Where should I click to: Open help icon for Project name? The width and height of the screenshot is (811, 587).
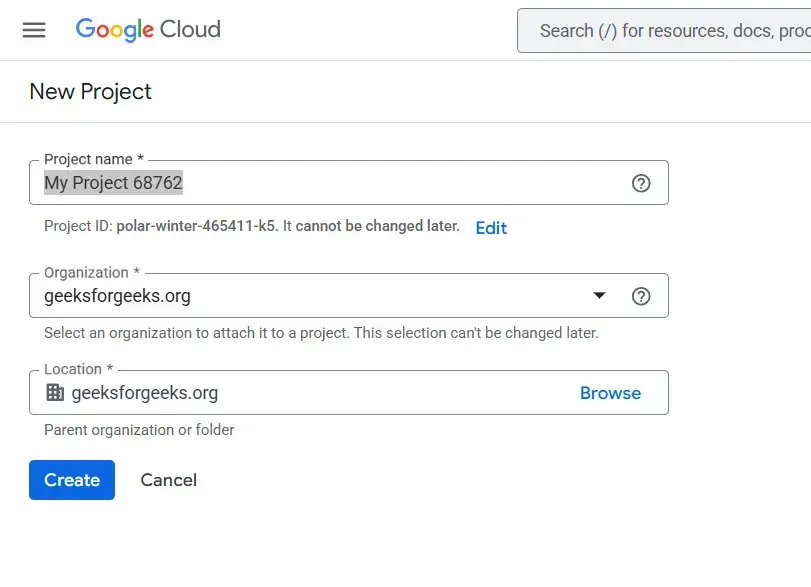click(641, 183)
